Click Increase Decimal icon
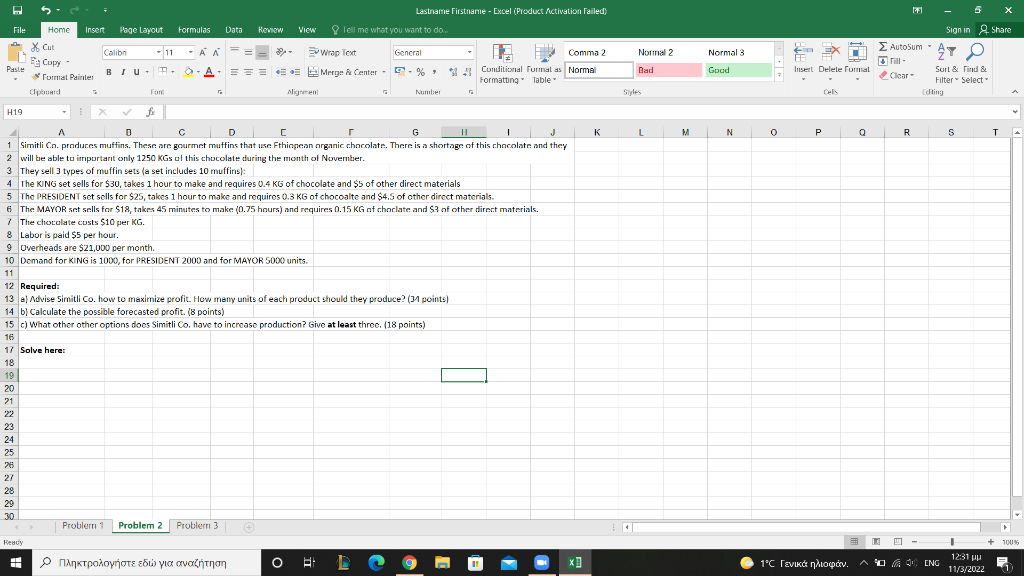This screenshot has width=1024, height=576. [453, 72]
